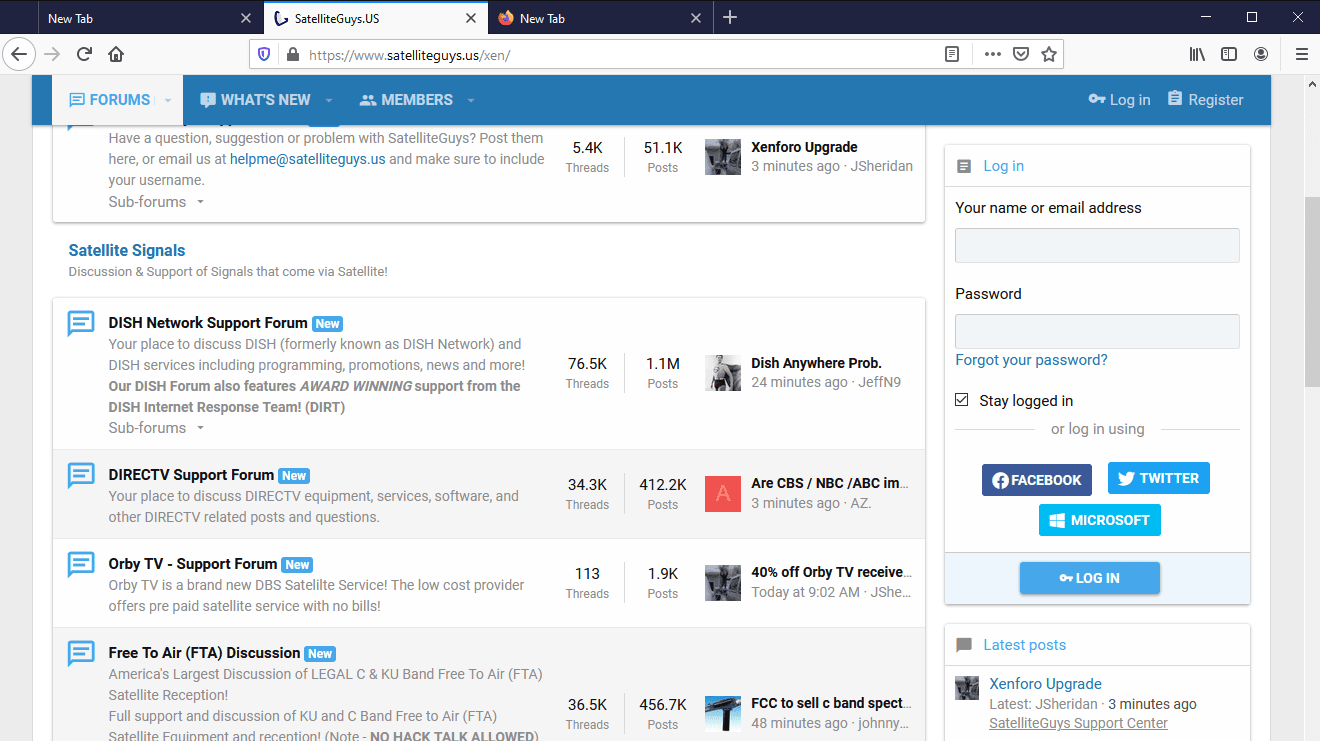Screen dimensions: 1320x741
Task: Expand the What's New dropdown arrow
Action: coord(329,100)
